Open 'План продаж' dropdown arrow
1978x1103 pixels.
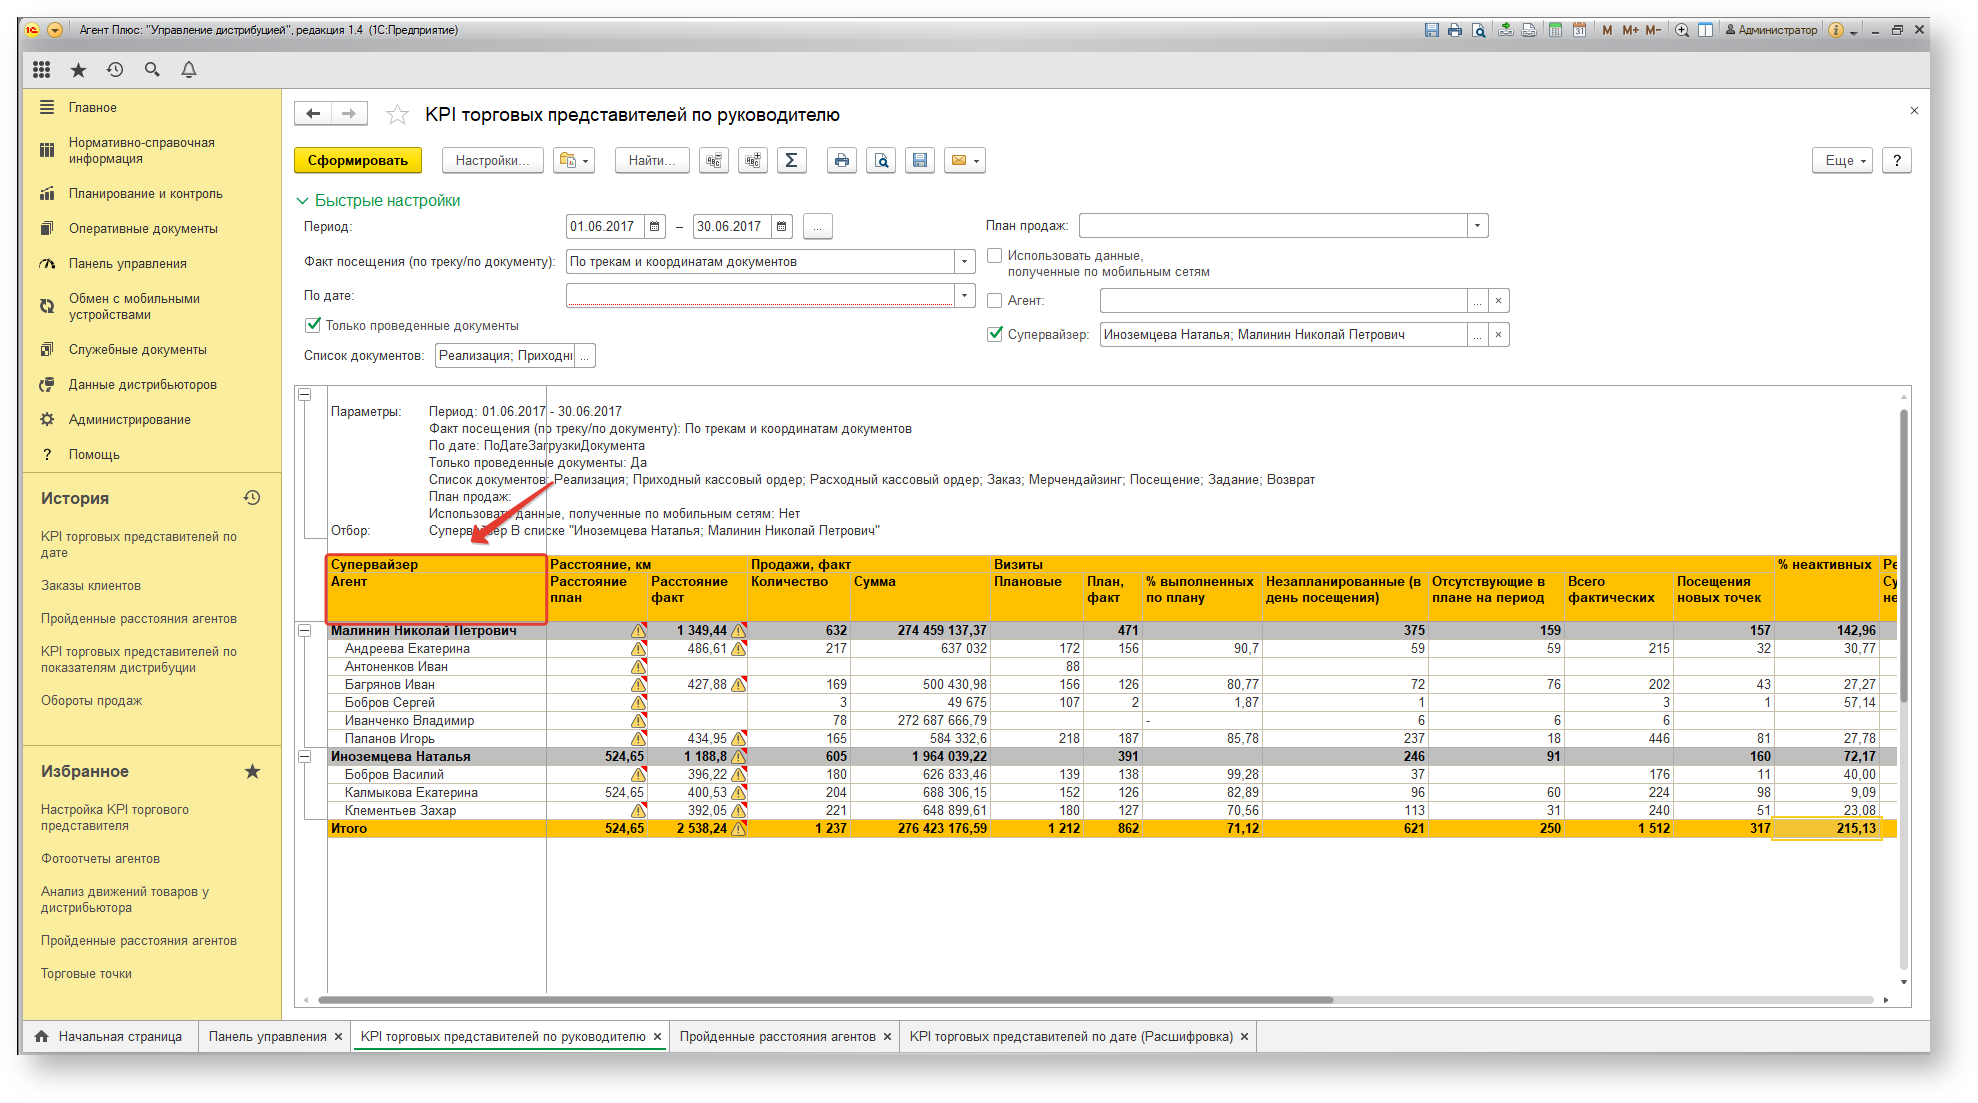(1477, 226)
